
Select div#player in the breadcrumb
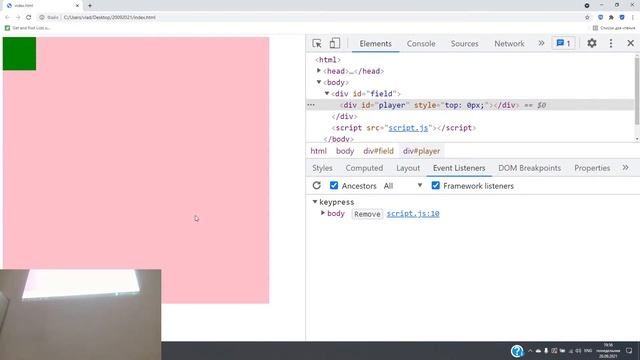click(x=422, y=151)
